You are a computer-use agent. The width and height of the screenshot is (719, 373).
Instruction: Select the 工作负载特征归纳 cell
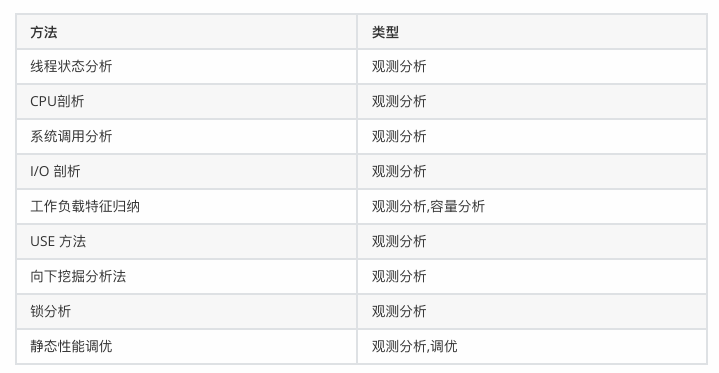pyautogui.click(x=187, y=206)
